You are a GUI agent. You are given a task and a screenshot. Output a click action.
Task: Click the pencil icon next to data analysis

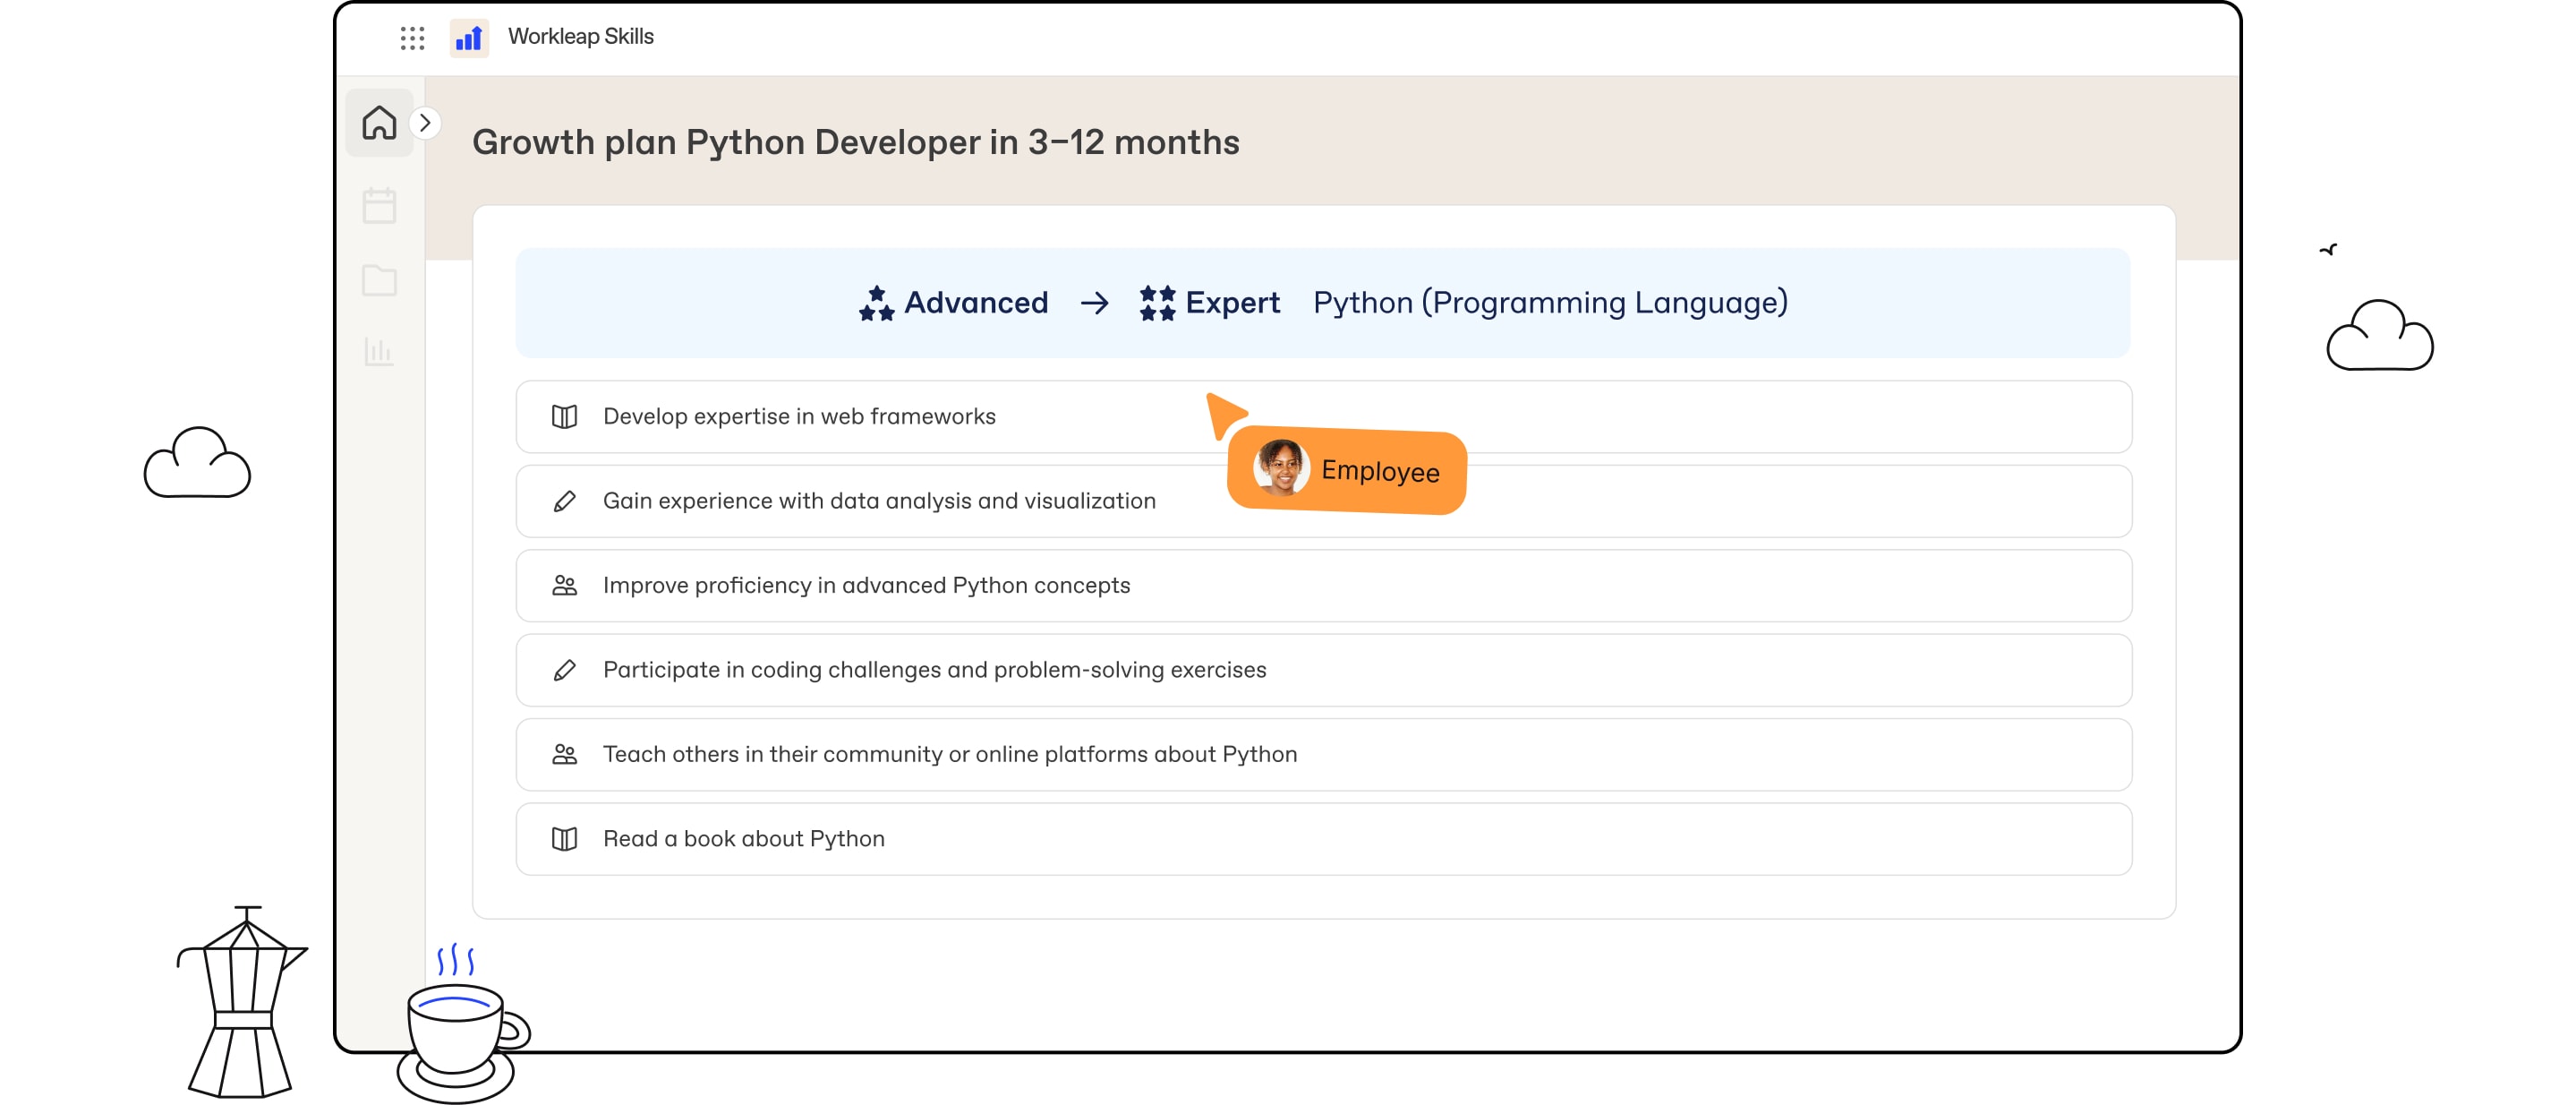564,500
